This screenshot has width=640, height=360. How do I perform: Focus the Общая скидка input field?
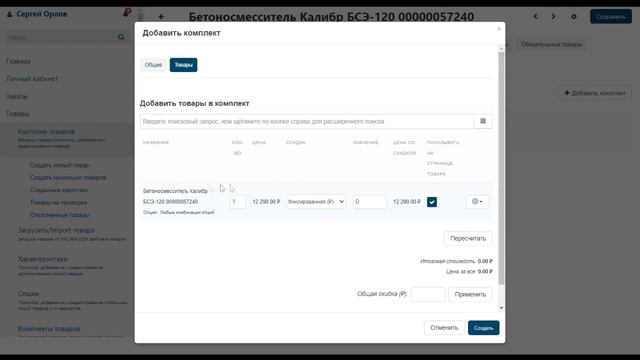tap(428, 294)
